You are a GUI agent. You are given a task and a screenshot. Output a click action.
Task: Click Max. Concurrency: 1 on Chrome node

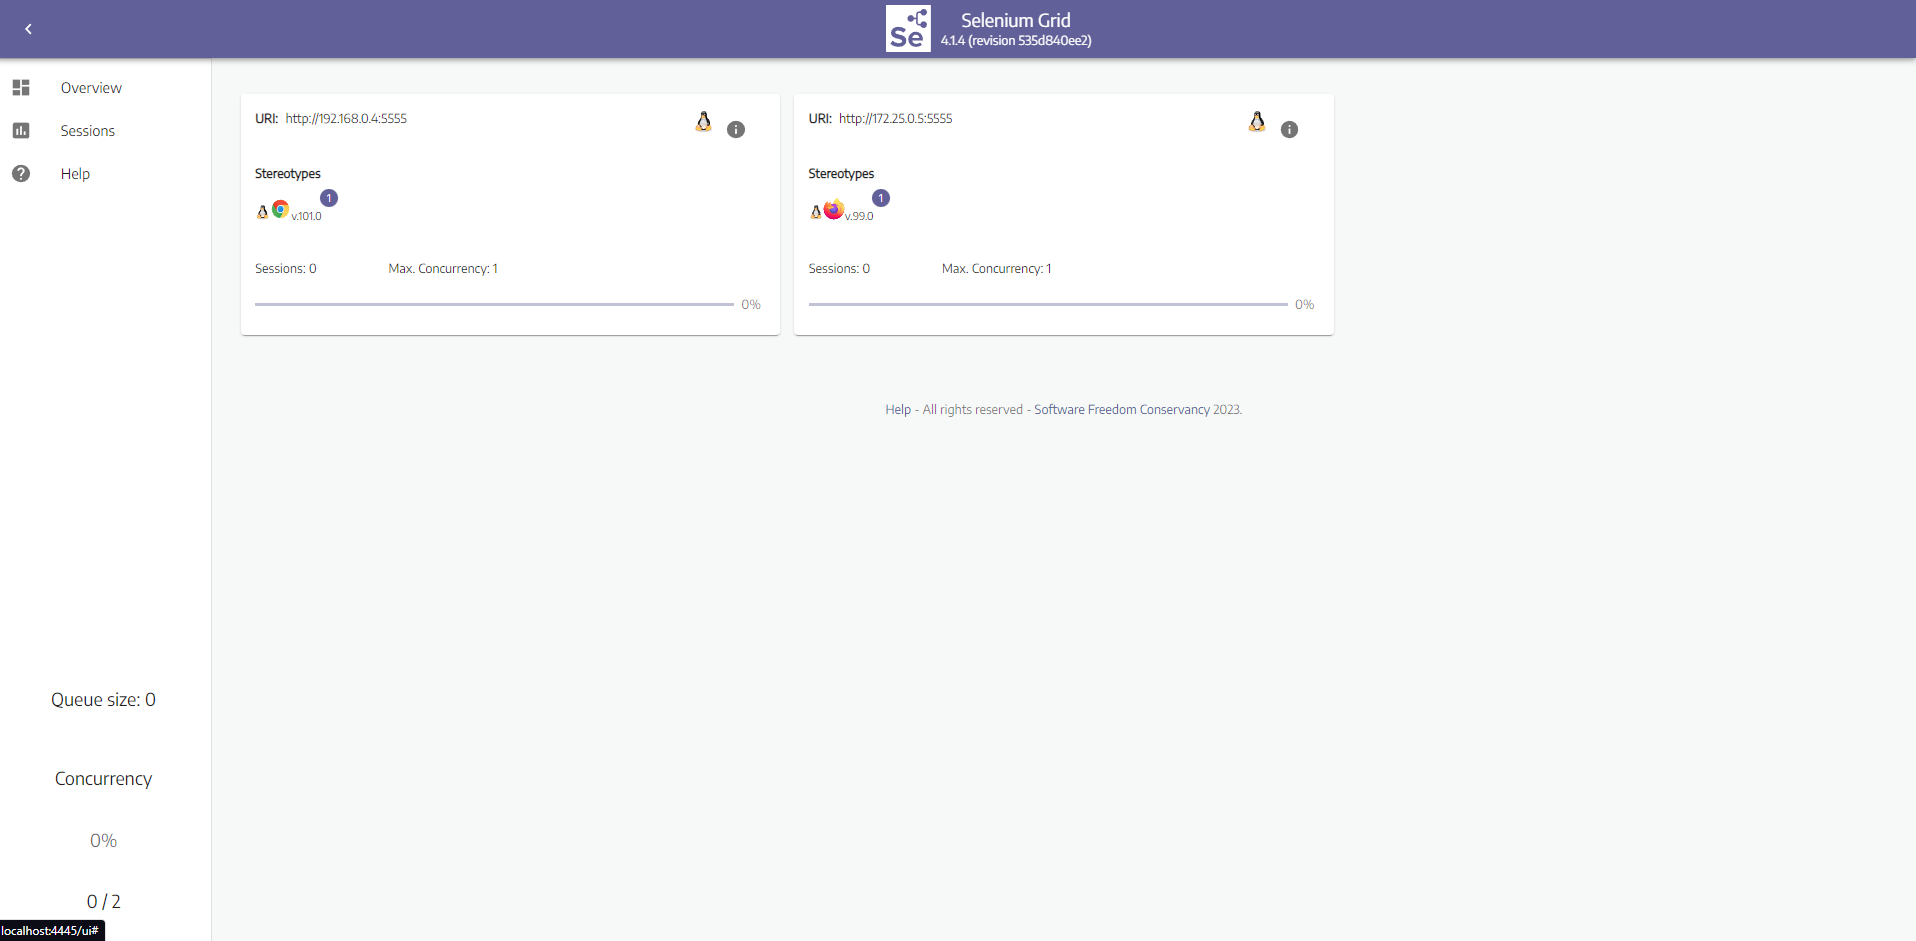(x=443, y=269)
